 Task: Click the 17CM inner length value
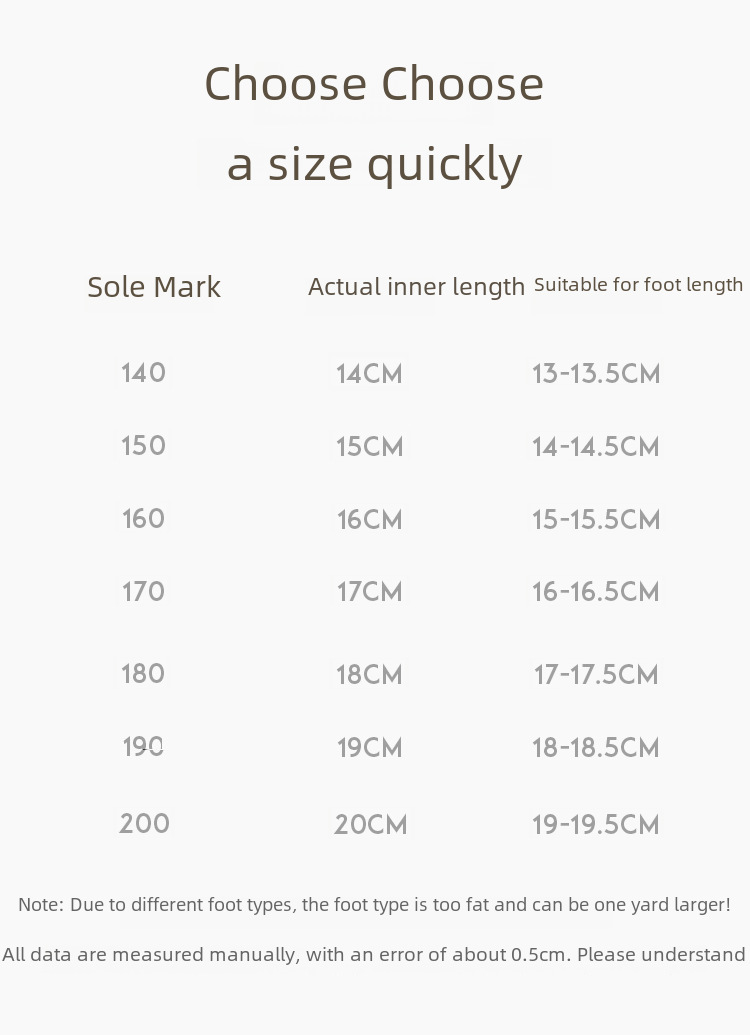tap(369, 592)
